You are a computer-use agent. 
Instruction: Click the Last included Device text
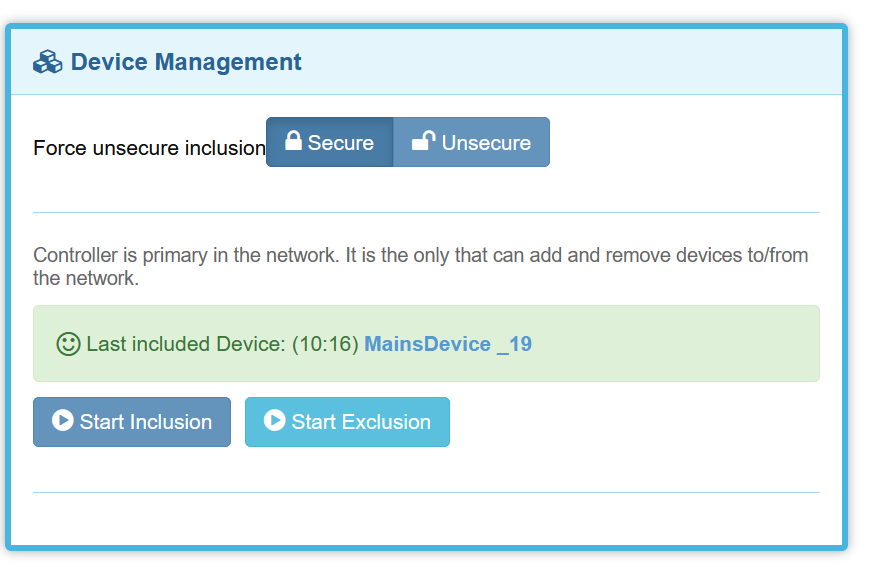coord(186,344)
